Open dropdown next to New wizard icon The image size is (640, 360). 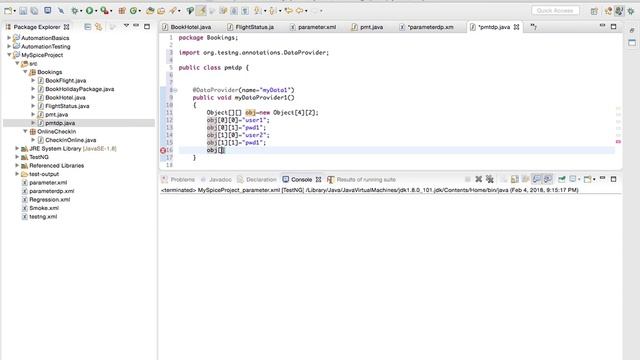(14, 11)
